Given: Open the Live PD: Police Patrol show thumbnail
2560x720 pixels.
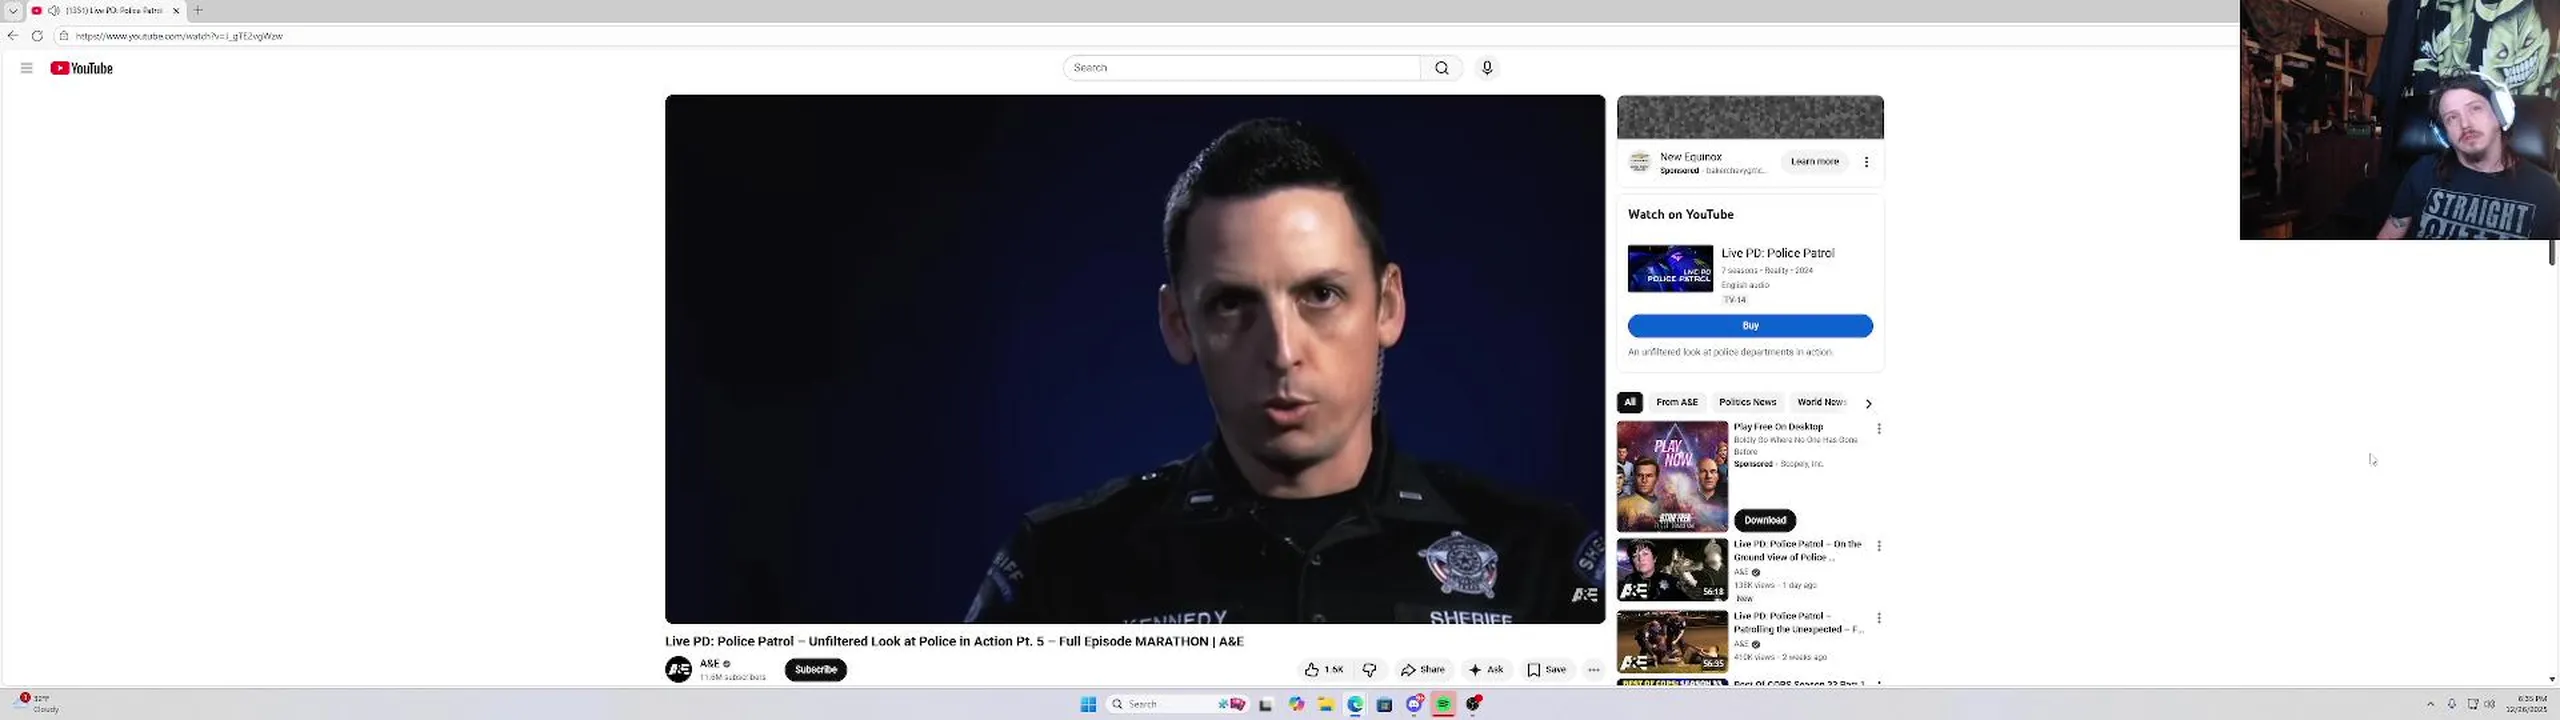Looking at the screenshot, I should (x=1670, y=269).
